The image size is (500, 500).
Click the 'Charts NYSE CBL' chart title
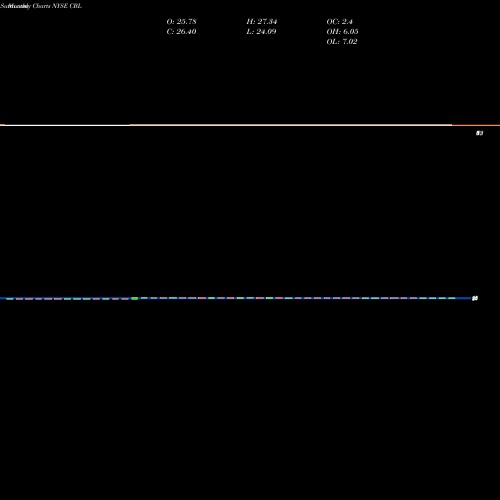57,6
